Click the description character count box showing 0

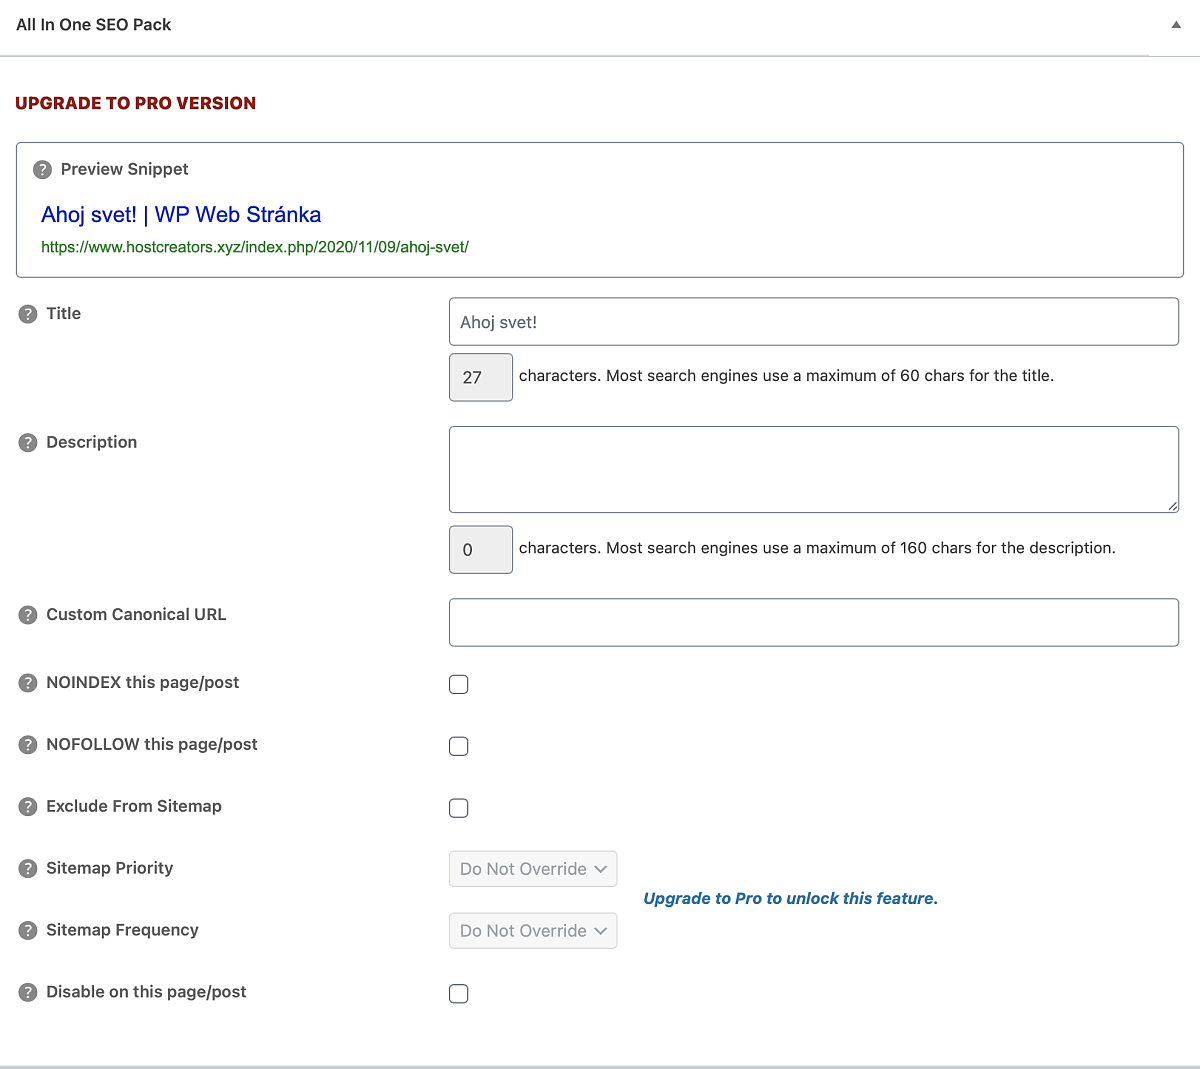(x=481, y=549)
